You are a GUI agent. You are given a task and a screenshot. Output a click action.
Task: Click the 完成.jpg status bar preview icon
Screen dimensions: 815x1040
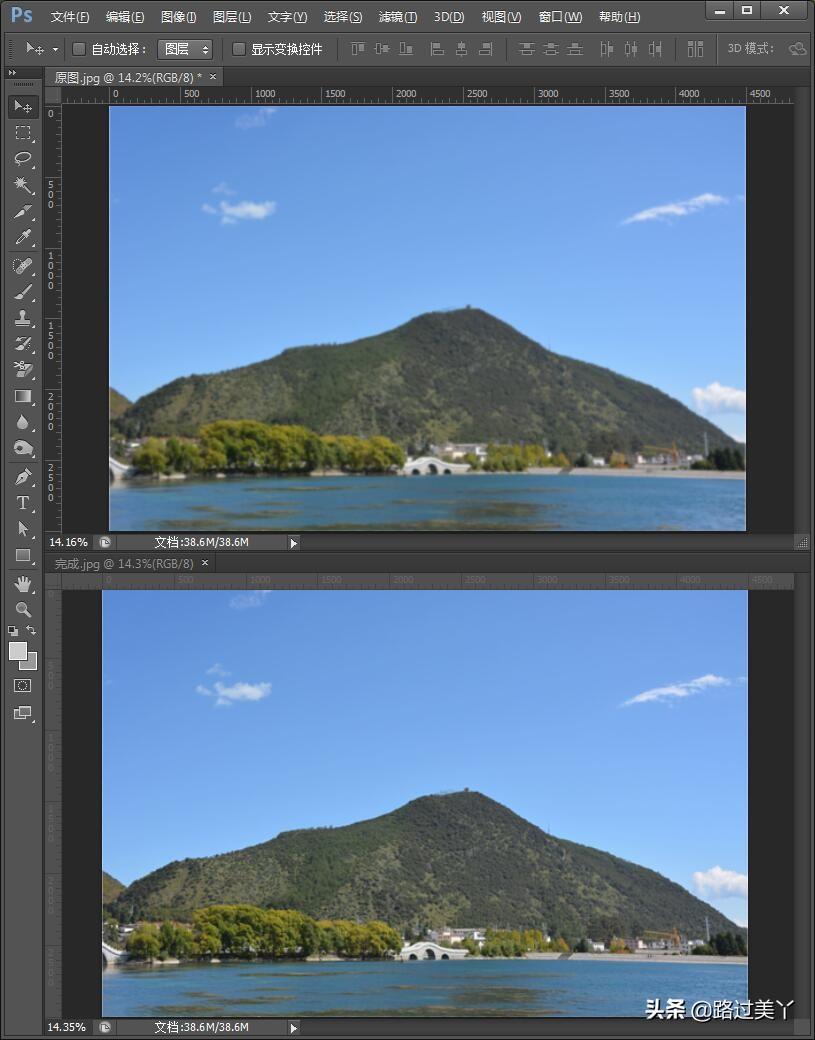coord(105,1027)
